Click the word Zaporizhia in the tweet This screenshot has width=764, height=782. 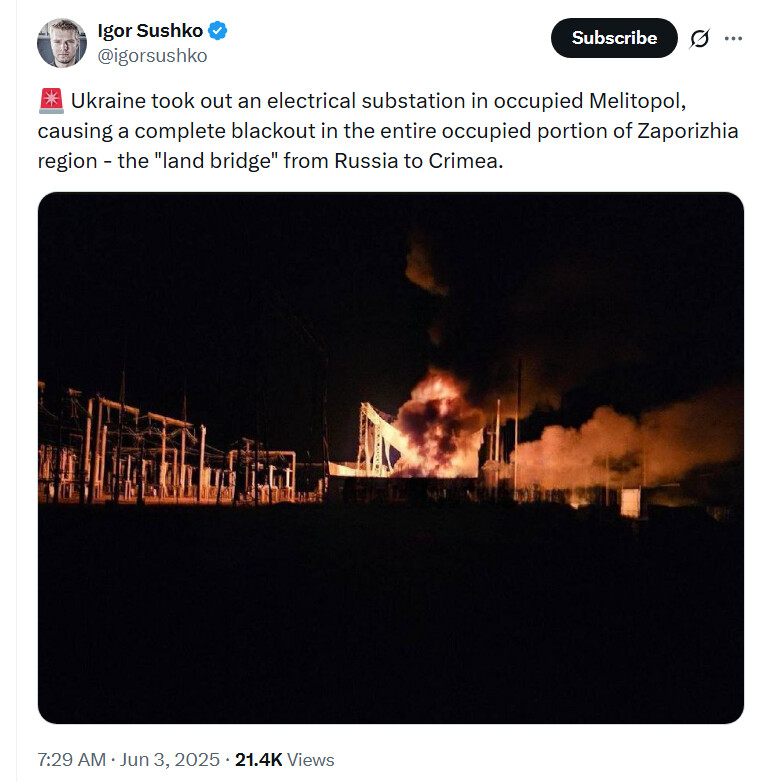688,131
